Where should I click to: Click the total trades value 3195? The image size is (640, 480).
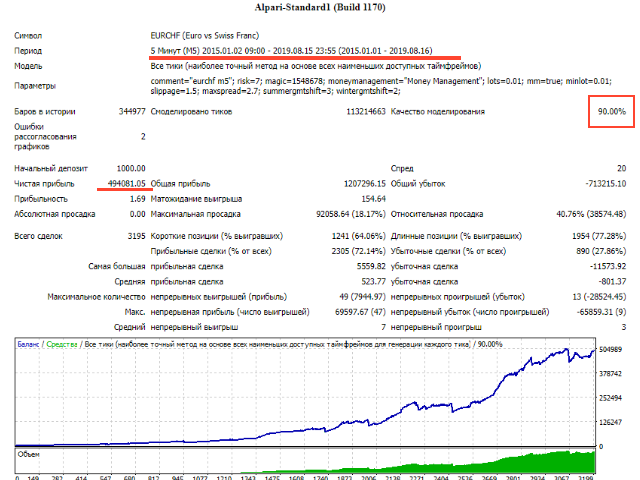click(x=136, y=236)
